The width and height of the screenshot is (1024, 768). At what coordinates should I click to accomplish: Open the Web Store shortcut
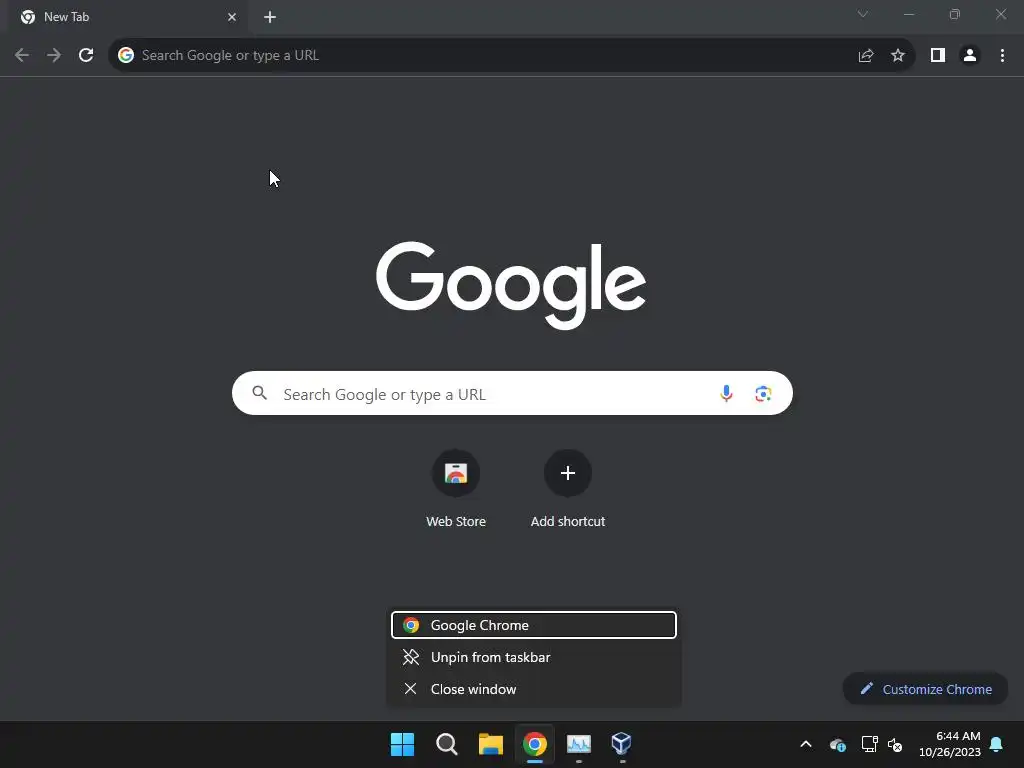(x=456, y=488)
